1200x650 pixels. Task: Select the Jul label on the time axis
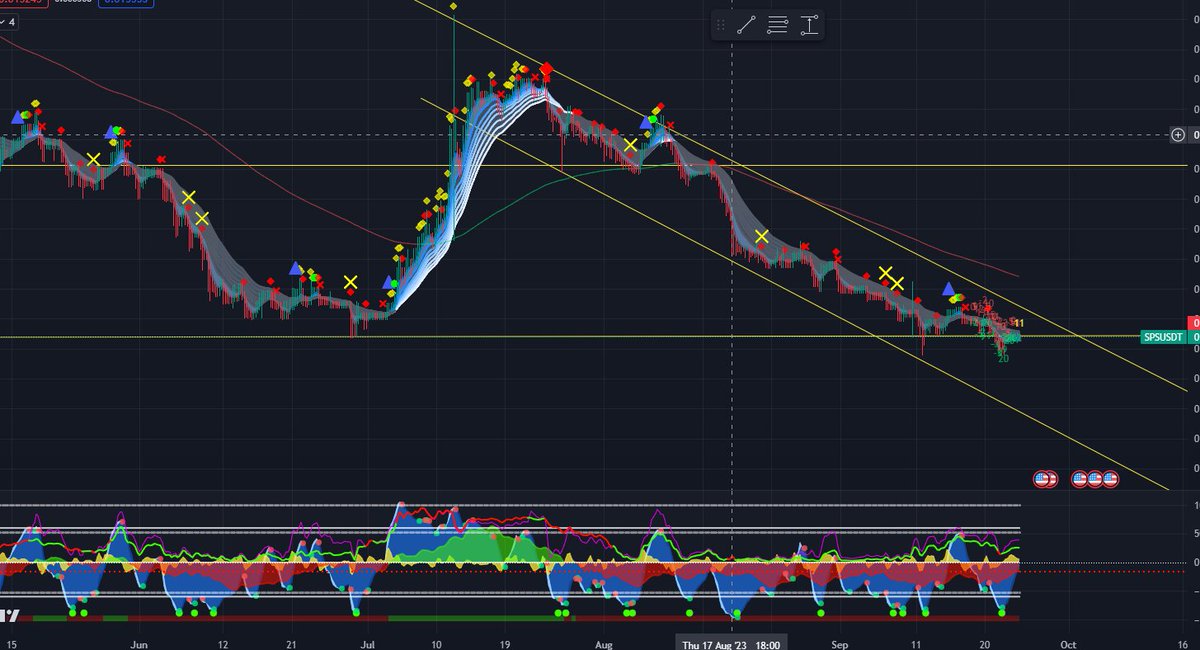click(x=368, y=645)
